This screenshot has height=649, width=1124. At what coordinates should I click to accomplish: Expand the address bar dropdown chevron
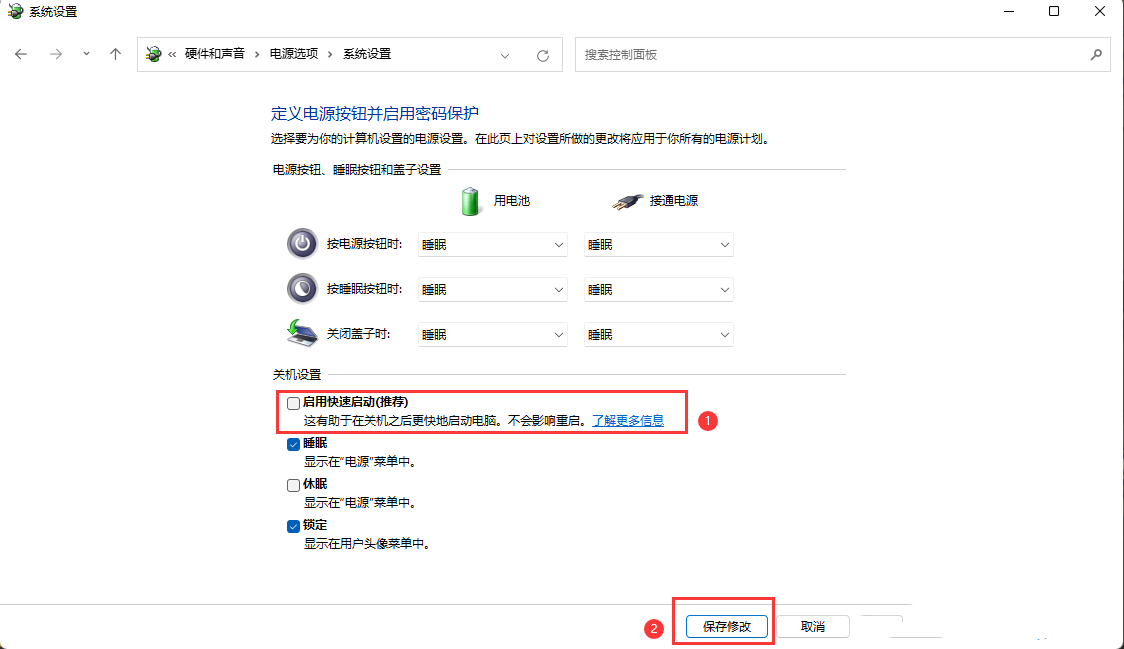(505, 55)
